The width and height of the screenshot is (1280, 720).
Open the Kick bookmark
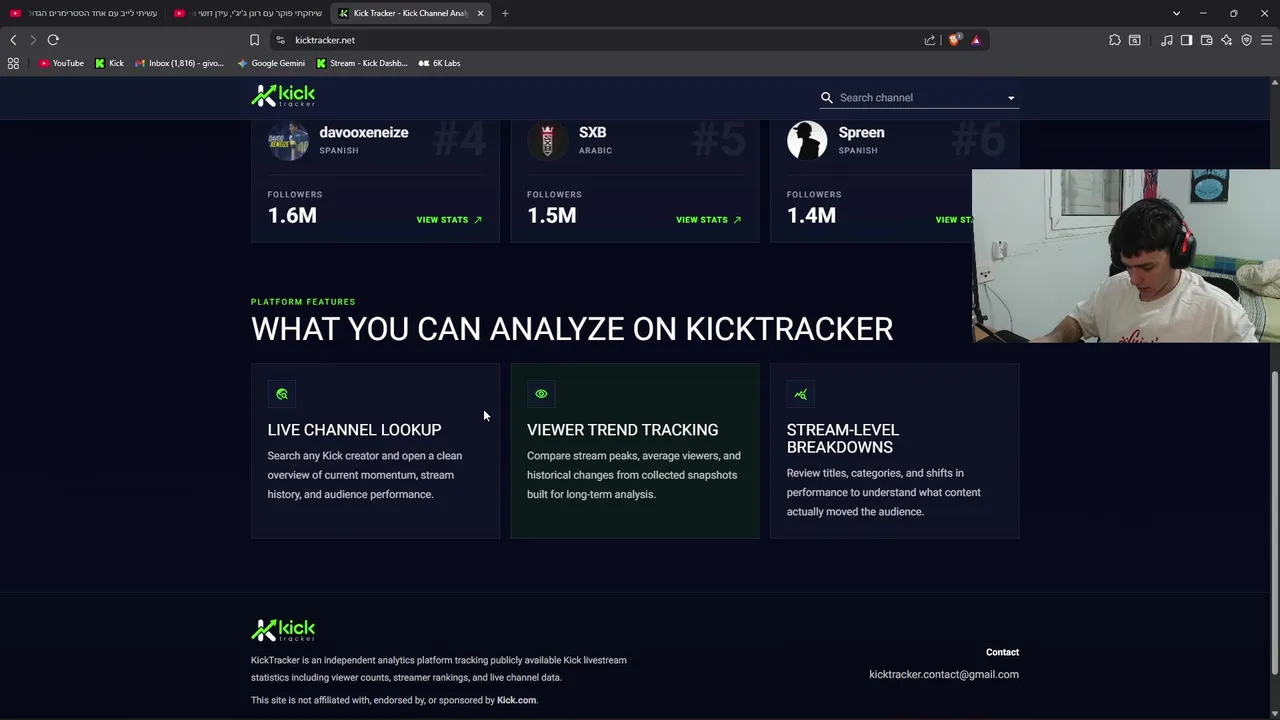click(x=109, y=63)
